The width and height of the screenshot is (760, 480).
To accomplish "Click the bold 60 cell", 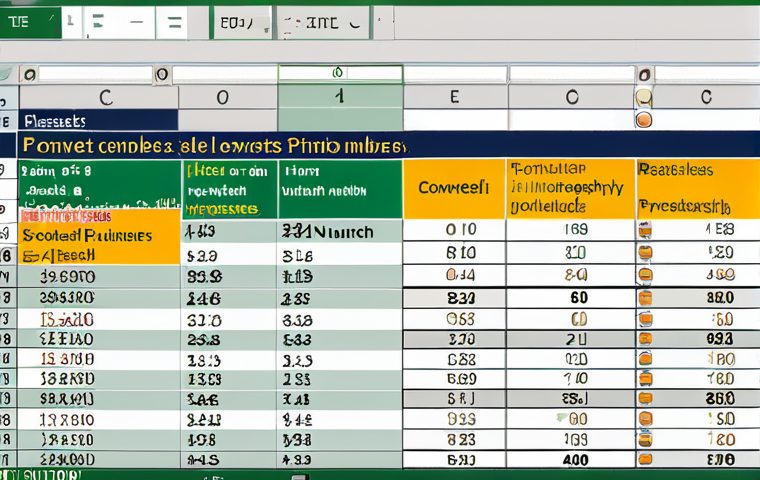I will pyautogui.click(x=571, y=297).
